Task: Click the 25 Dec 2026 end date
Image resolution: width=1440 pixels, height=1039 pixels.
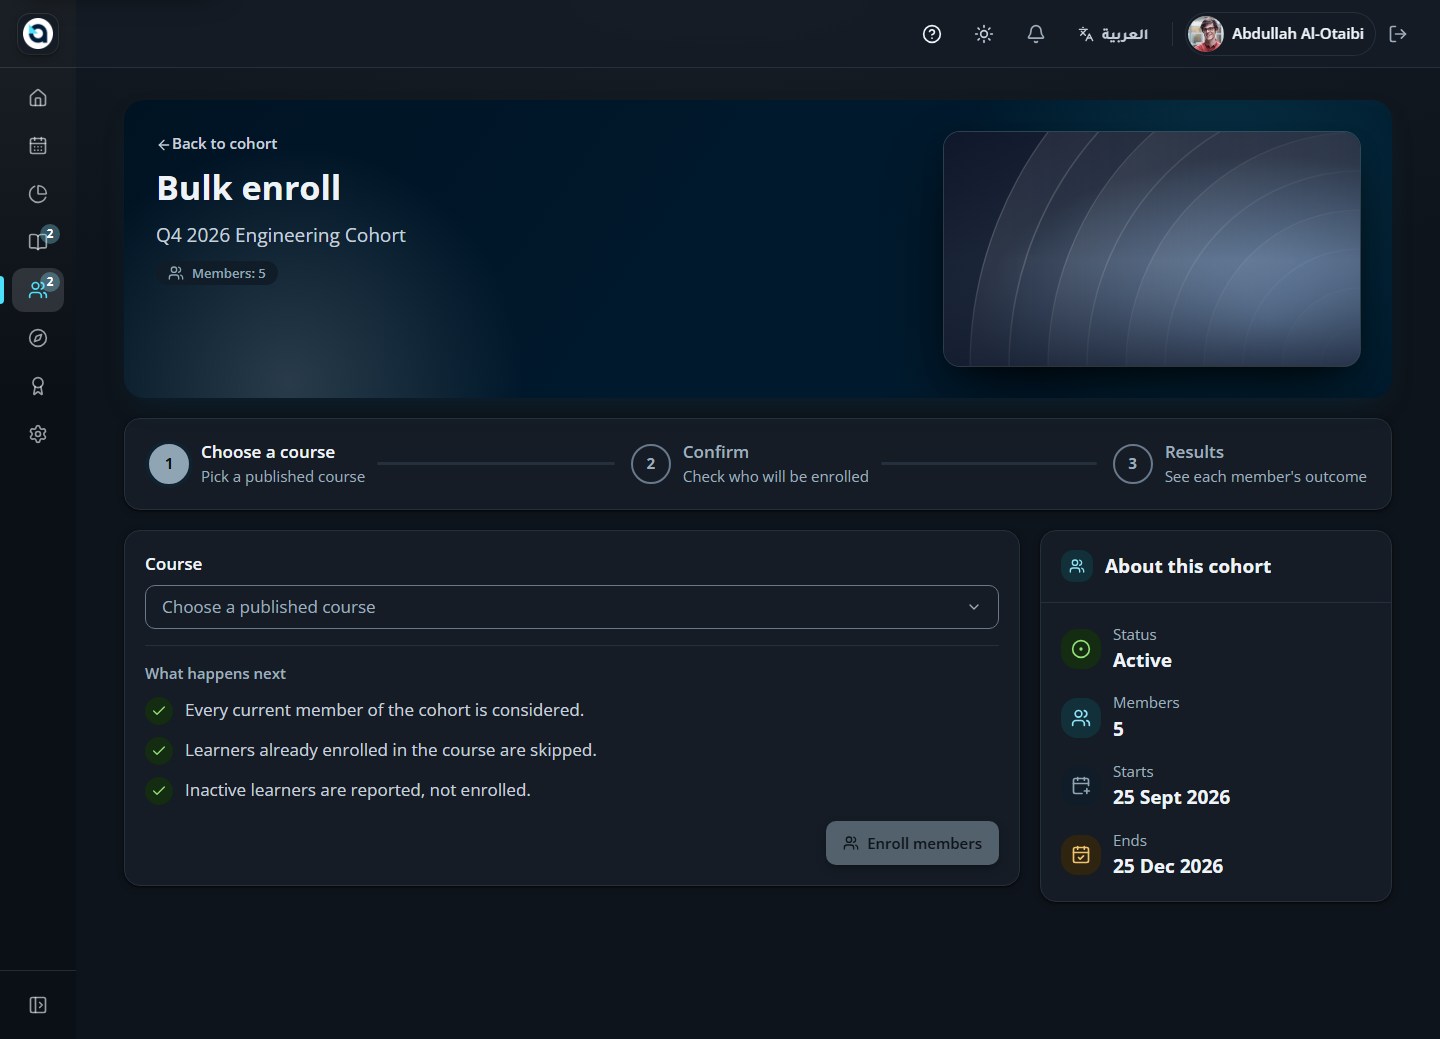Action: (x=1168, y=866)
